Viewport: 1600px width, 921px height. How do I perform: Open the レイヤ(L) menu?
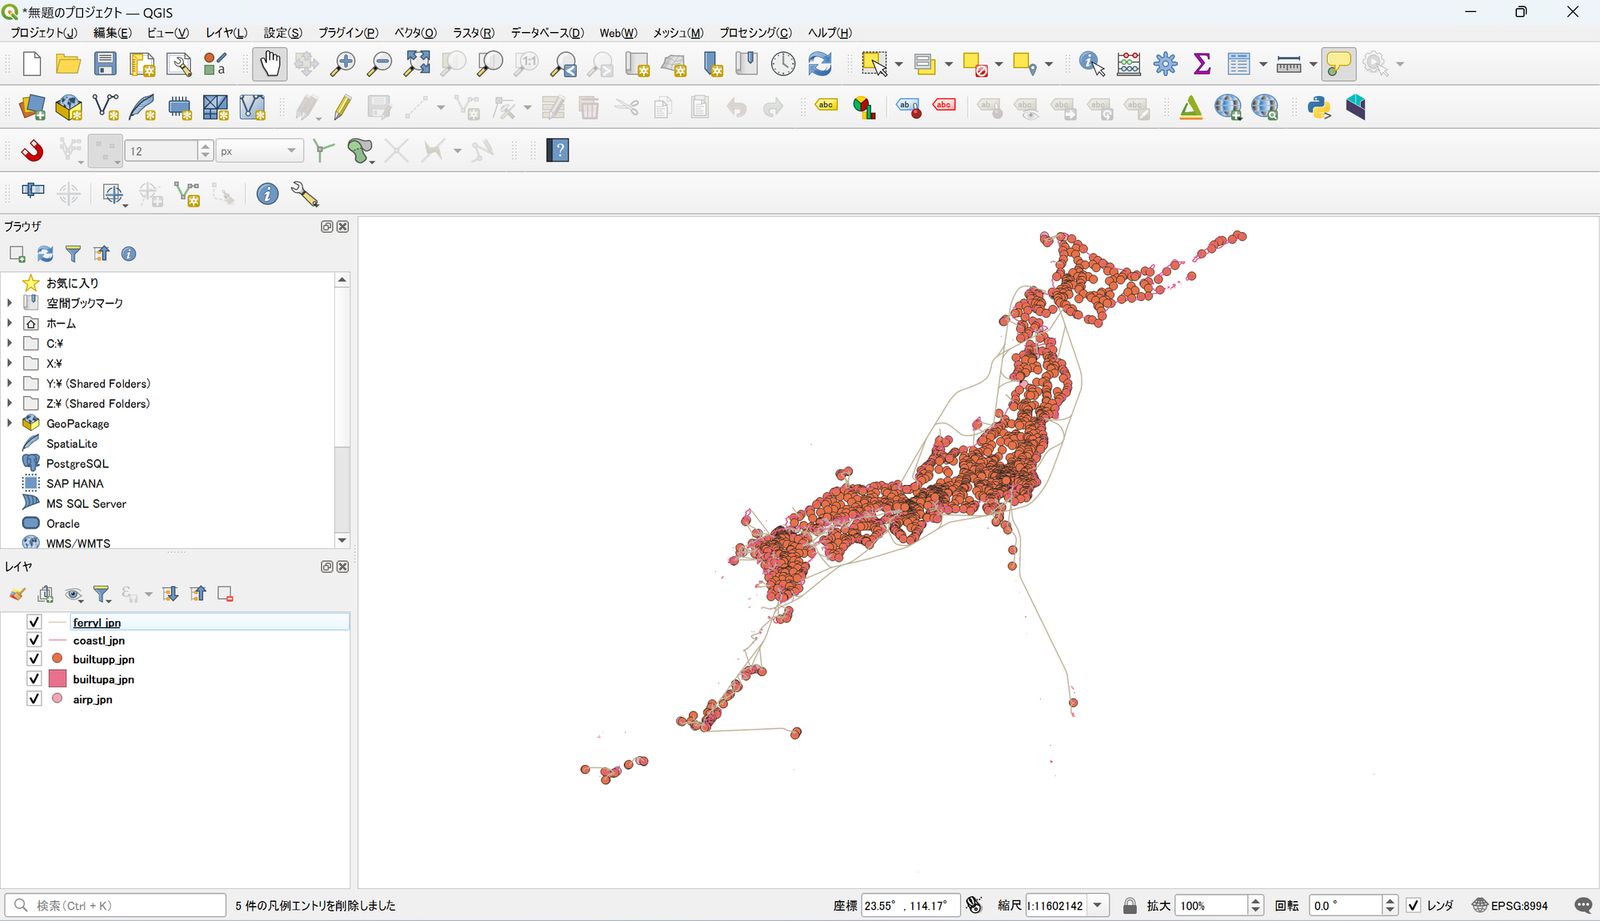pos(226,33)
